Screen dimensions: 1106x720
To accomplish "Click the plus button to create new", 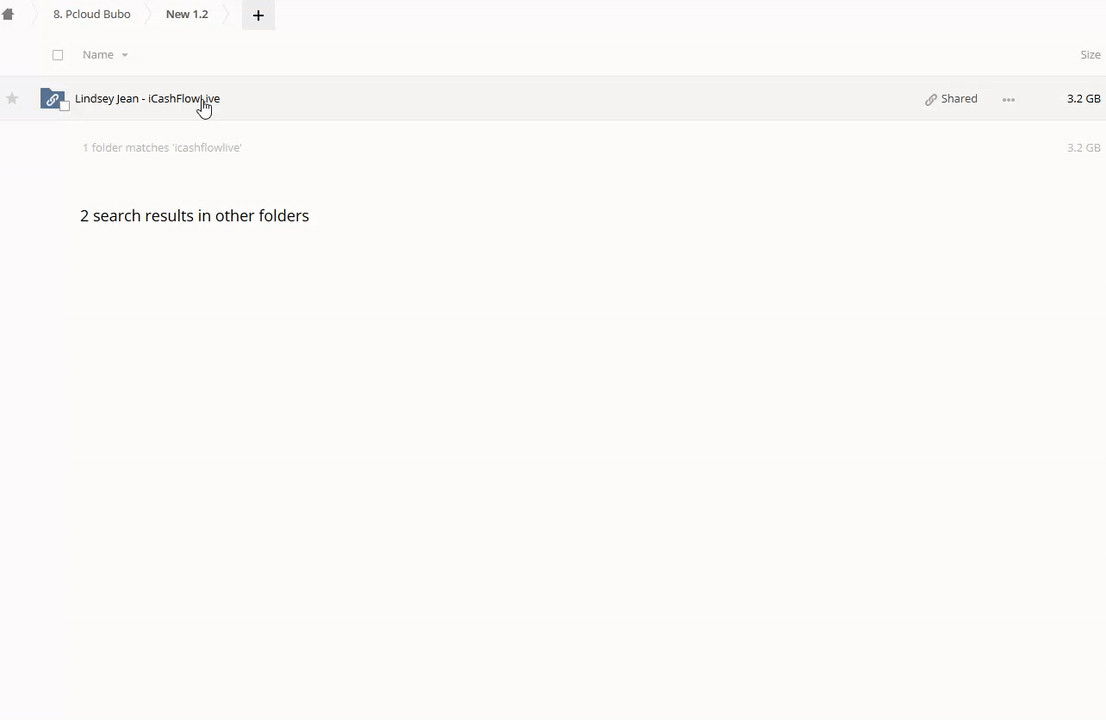I will tap(258, 15).
